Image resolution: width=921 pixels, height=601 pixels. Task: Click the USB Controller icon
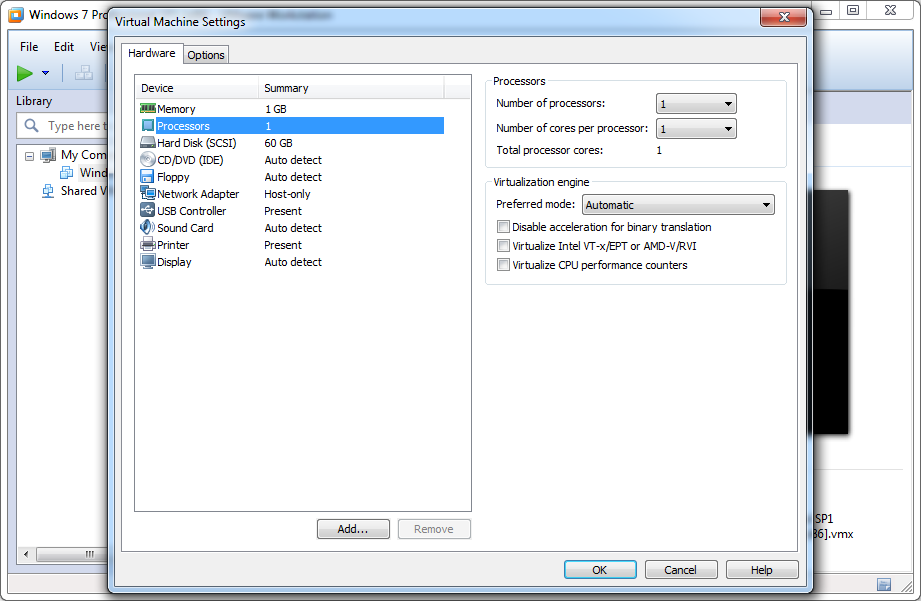148,211
